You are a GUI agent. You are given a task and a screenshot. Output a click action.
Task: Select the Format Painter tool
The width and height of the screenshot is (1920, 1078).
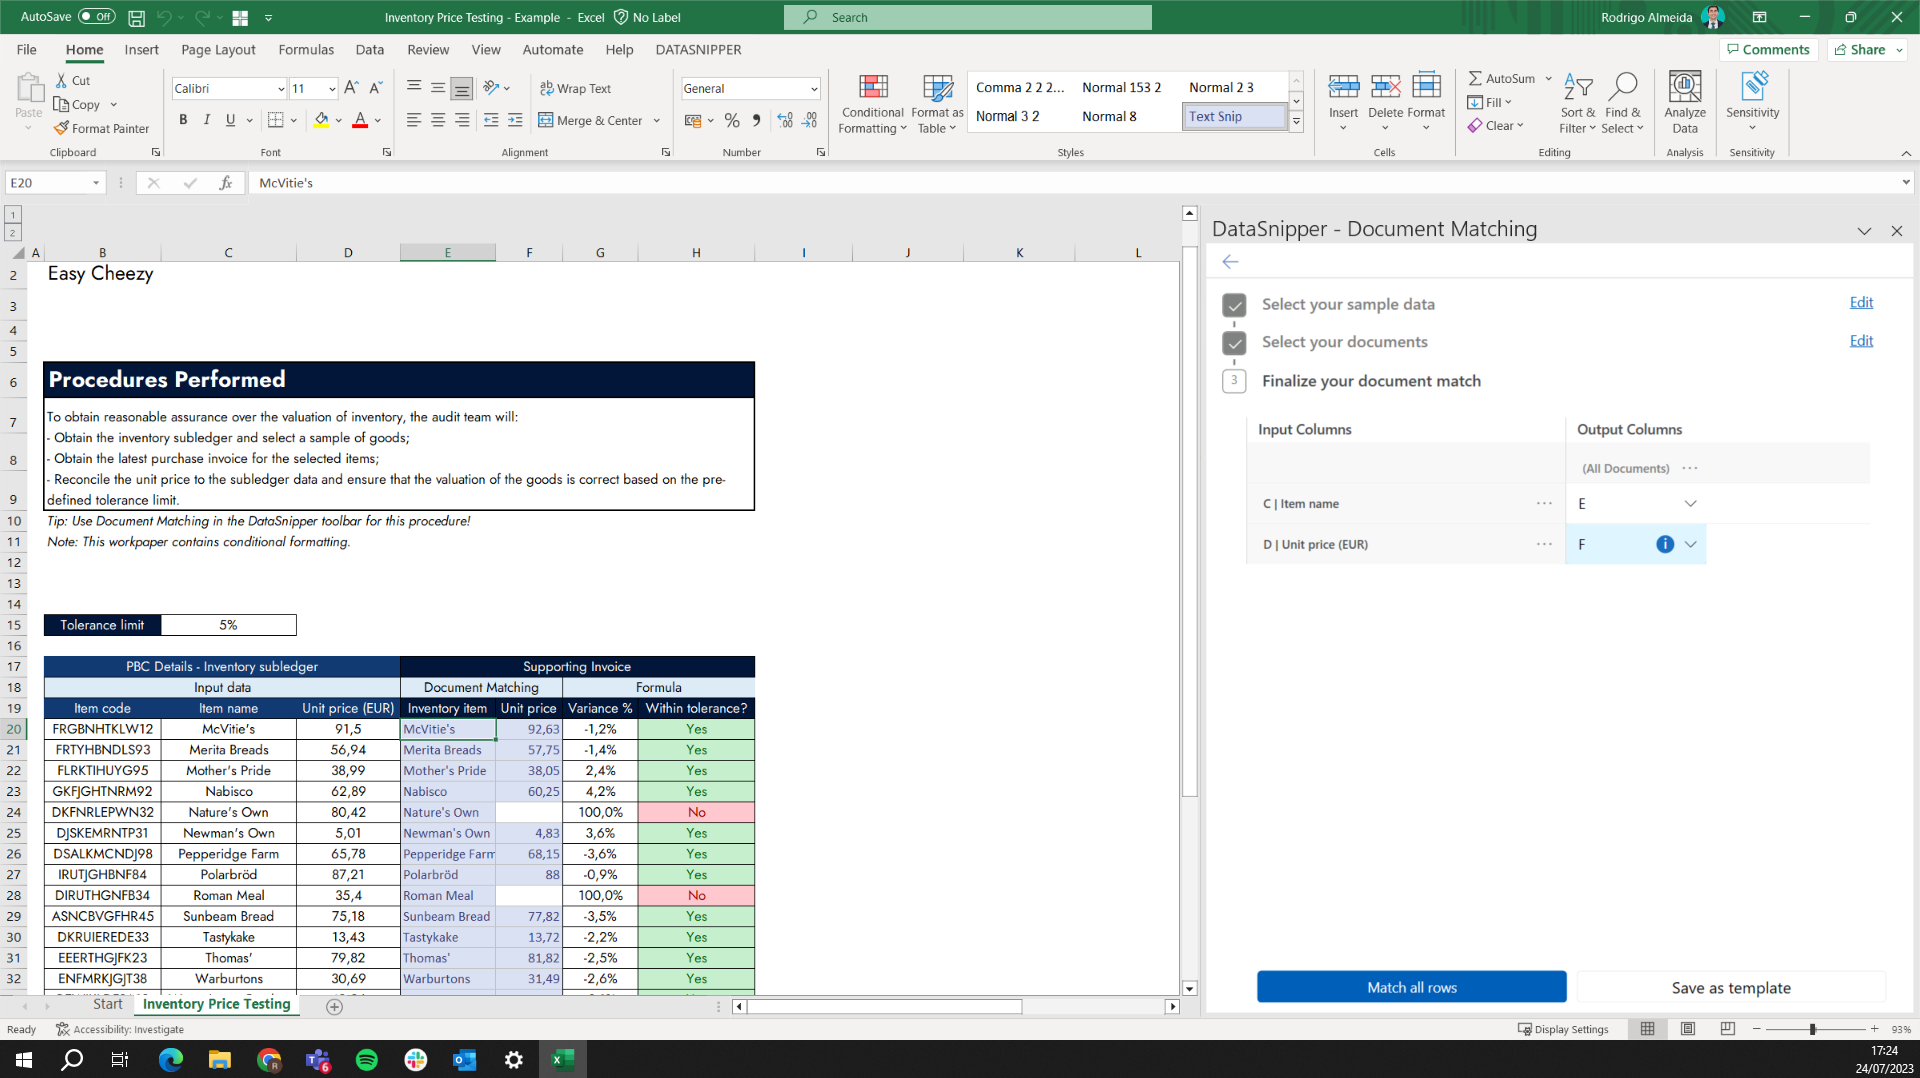(x=101, y=128)
